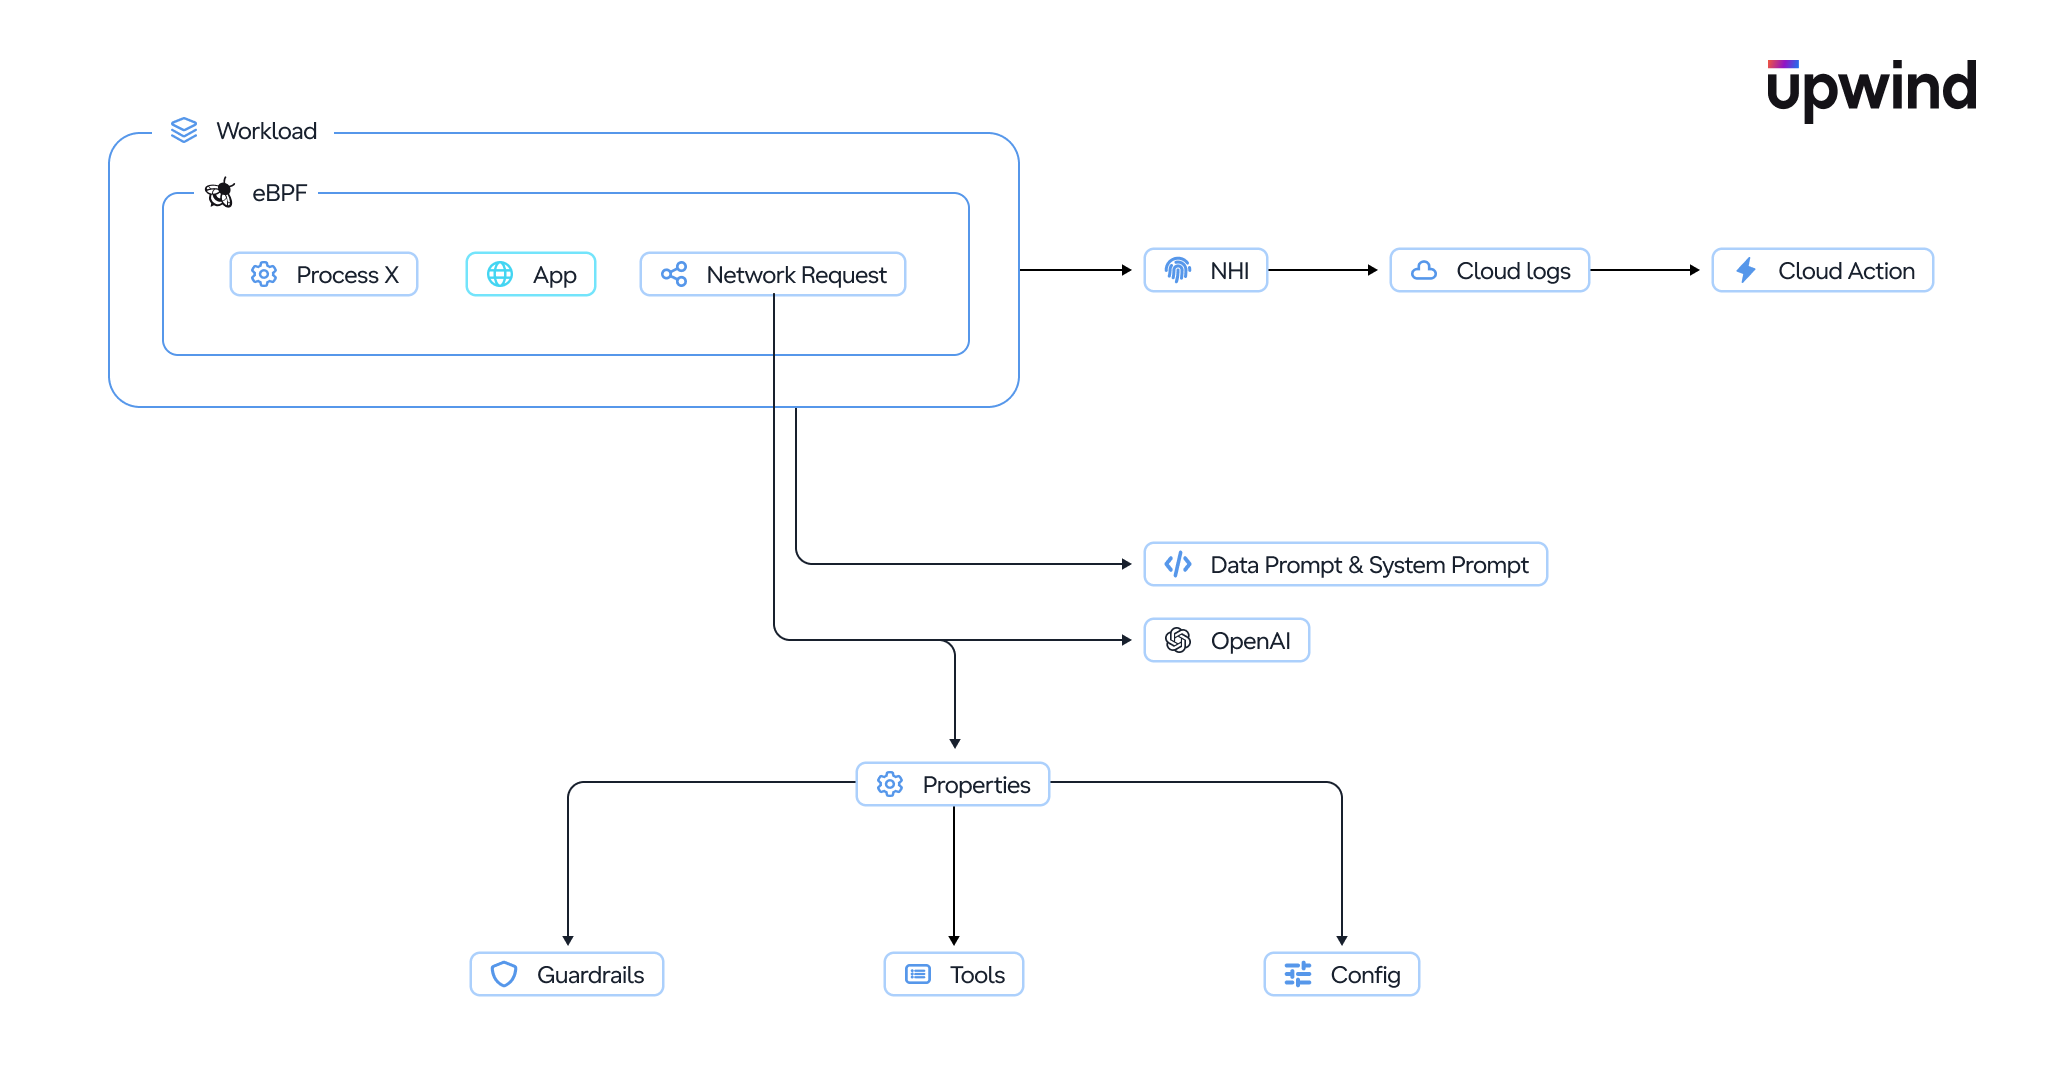Click the Properties gear icon
The height and width of the screenshot is (1080, 2068).
coord(890,784)
